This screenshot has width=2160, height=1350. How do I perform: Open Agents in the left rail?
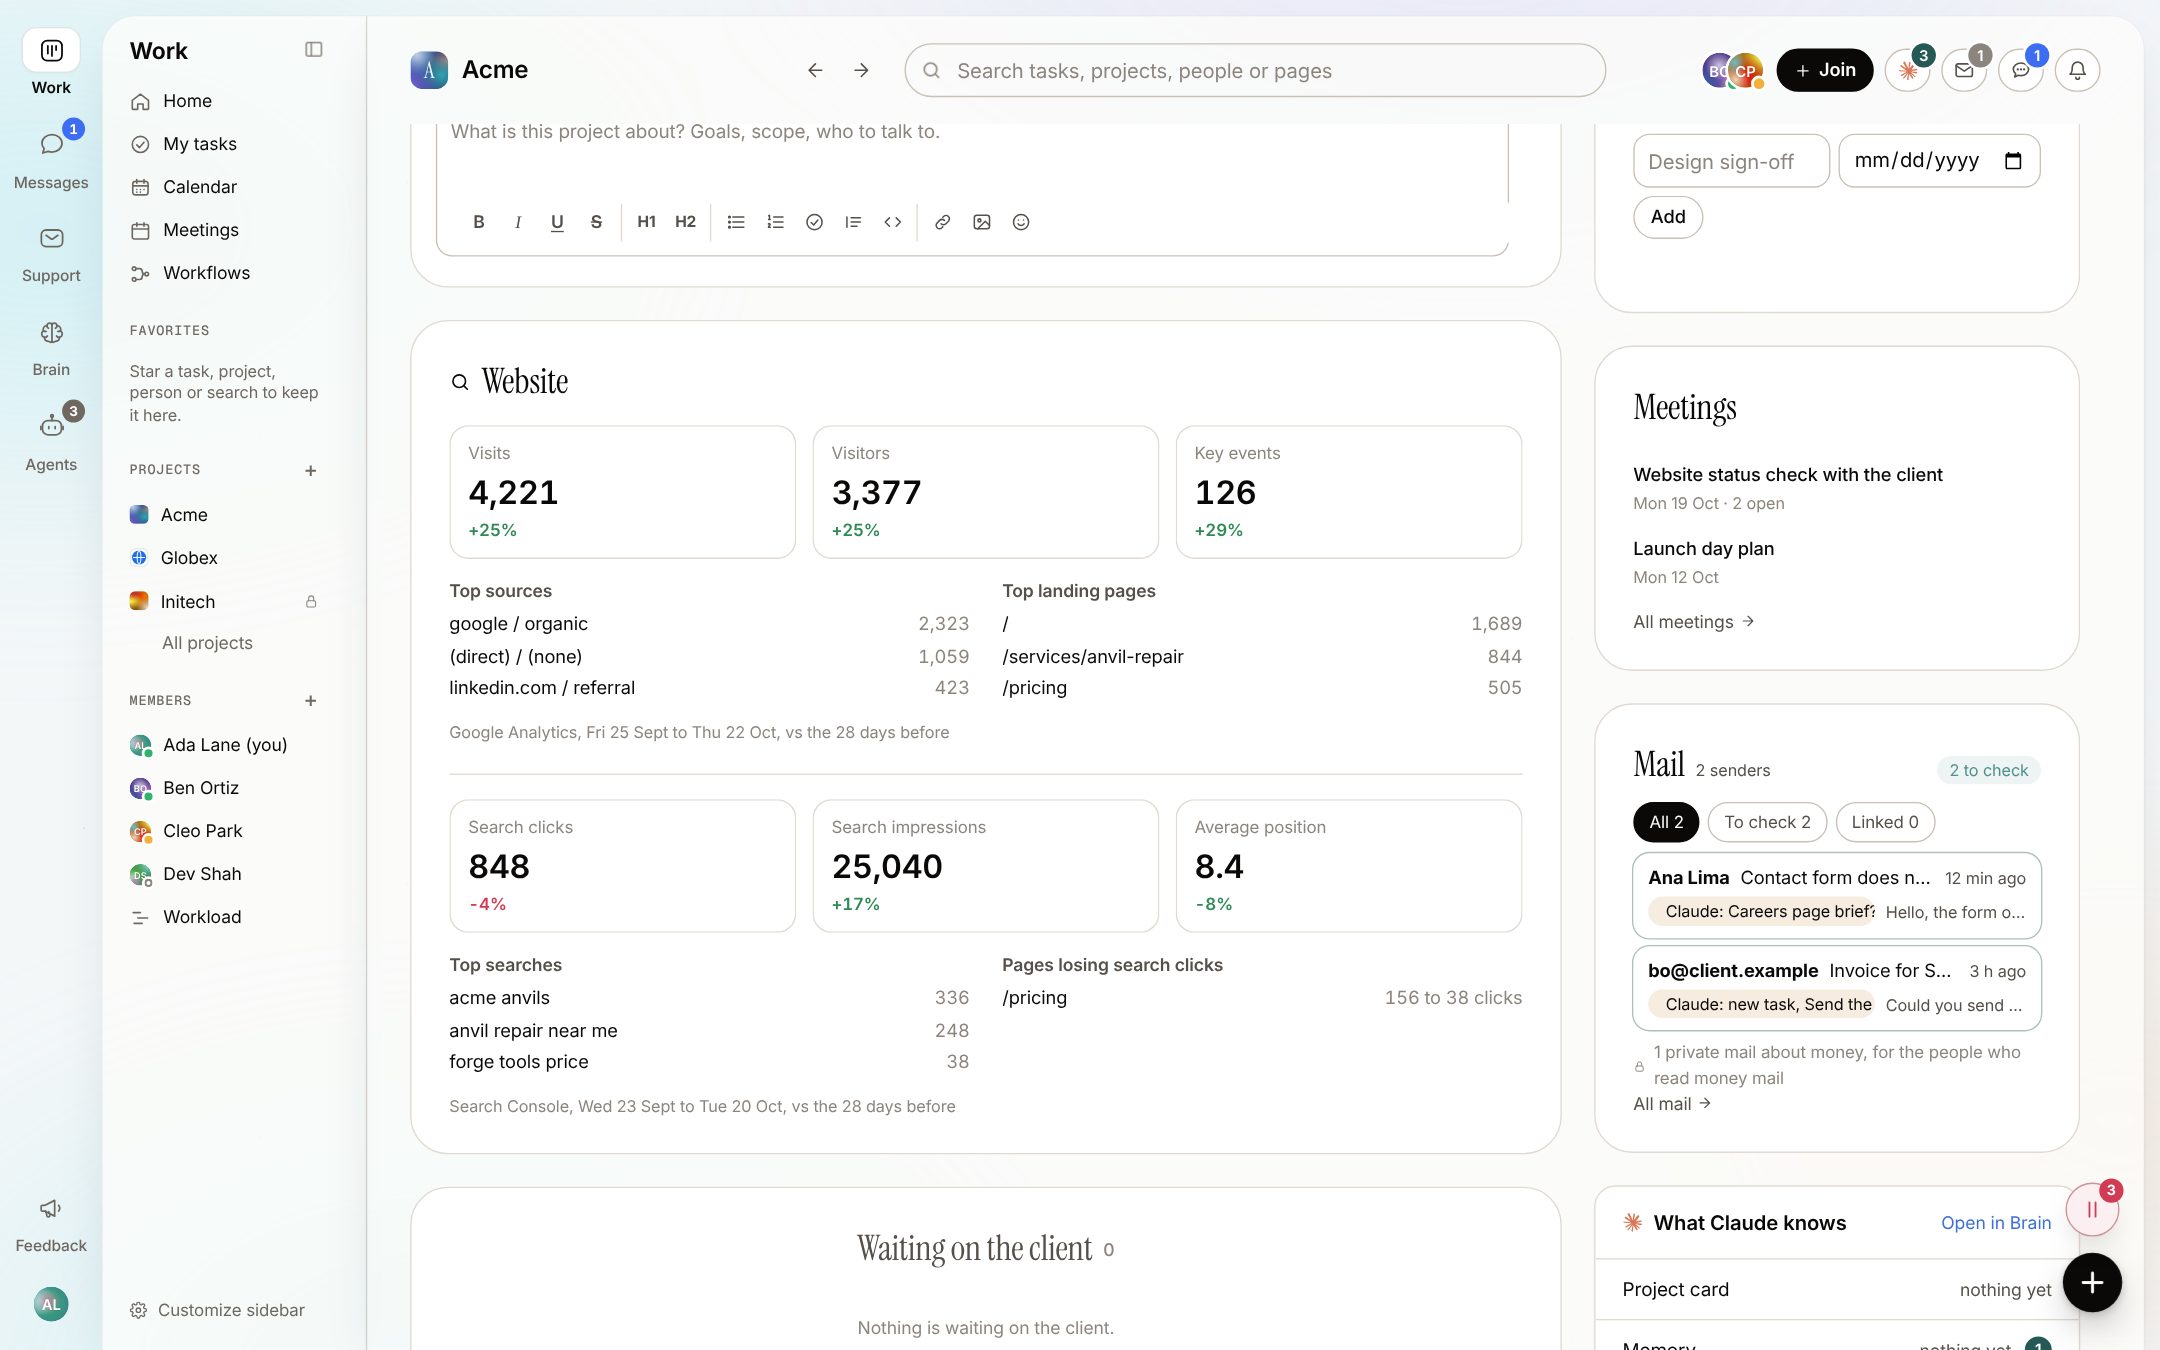(51, 441)
